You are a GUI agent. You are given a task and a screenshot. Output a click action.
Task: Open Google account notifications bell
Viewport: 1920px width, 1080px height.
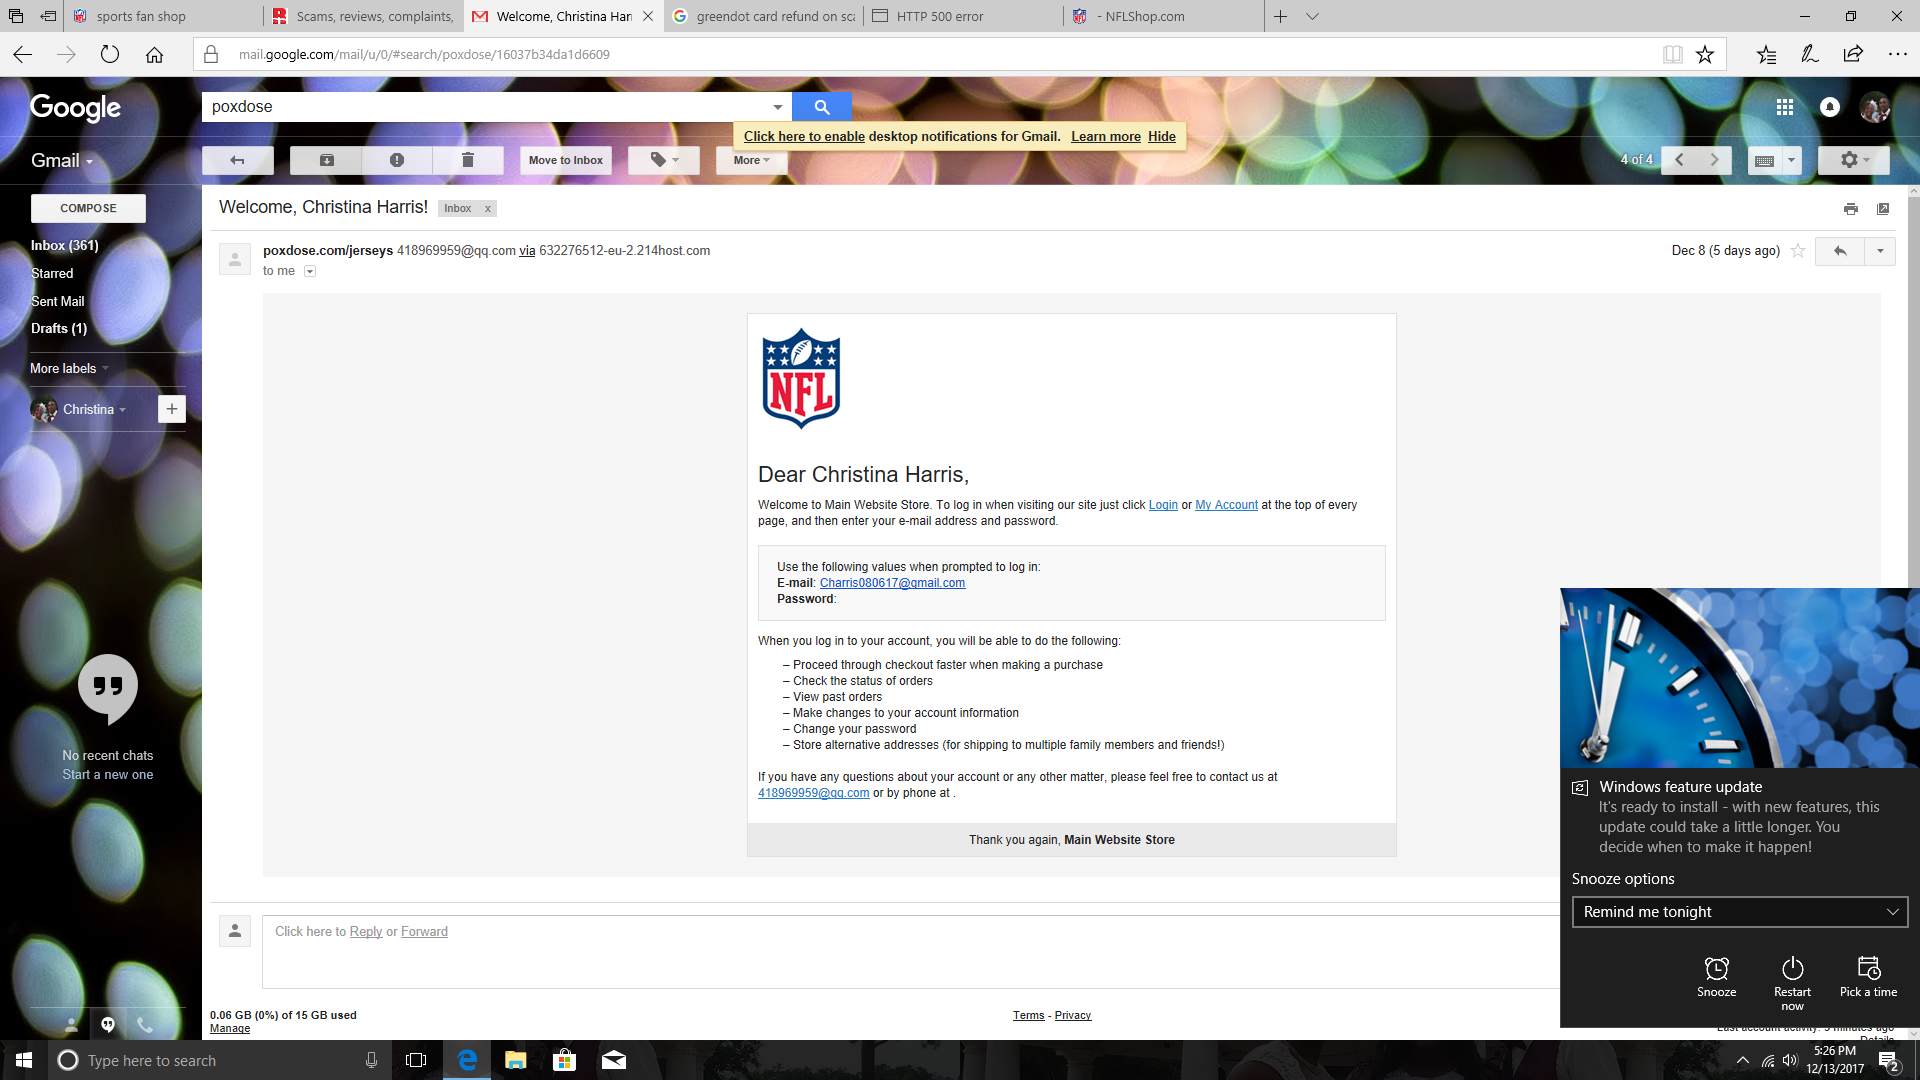1830,107
